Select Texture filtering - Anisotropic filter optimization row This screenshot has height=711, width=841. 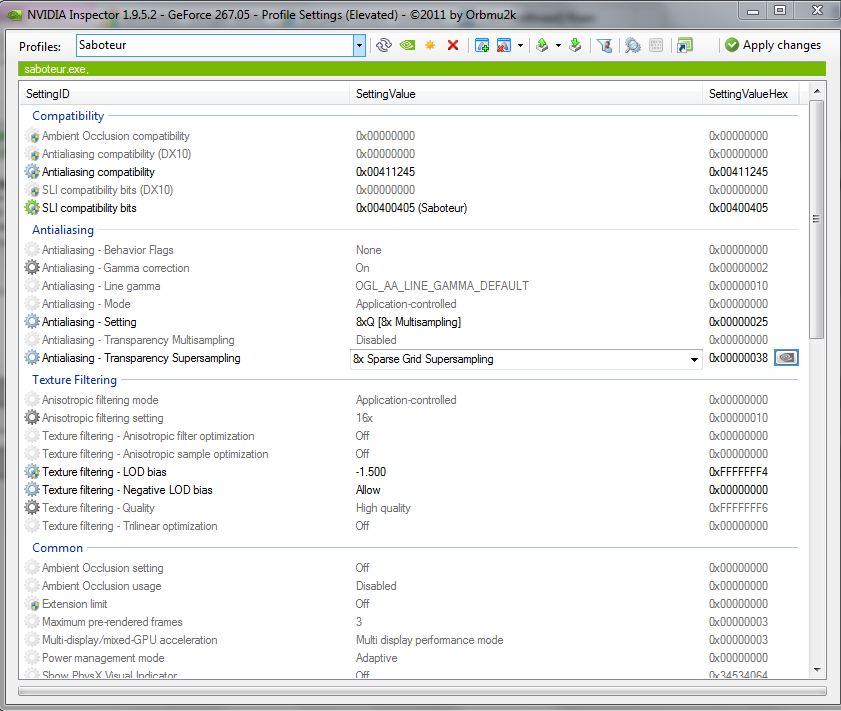coord(410,436)
